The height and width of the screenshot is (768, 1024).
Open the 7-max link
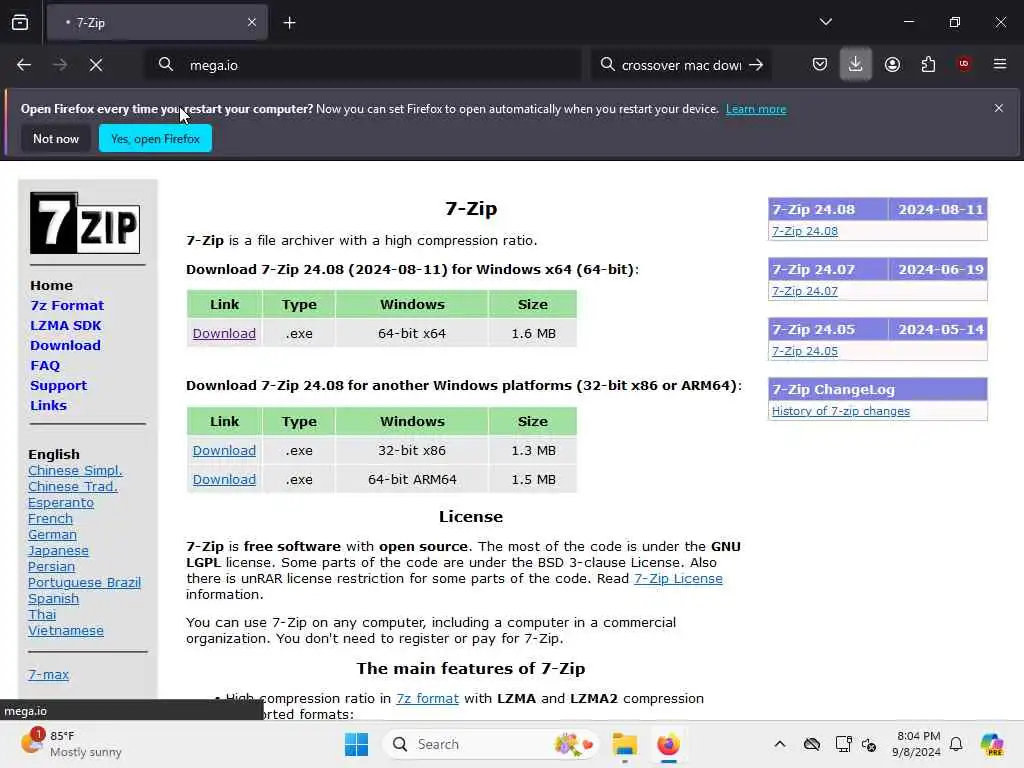(48, 675)
